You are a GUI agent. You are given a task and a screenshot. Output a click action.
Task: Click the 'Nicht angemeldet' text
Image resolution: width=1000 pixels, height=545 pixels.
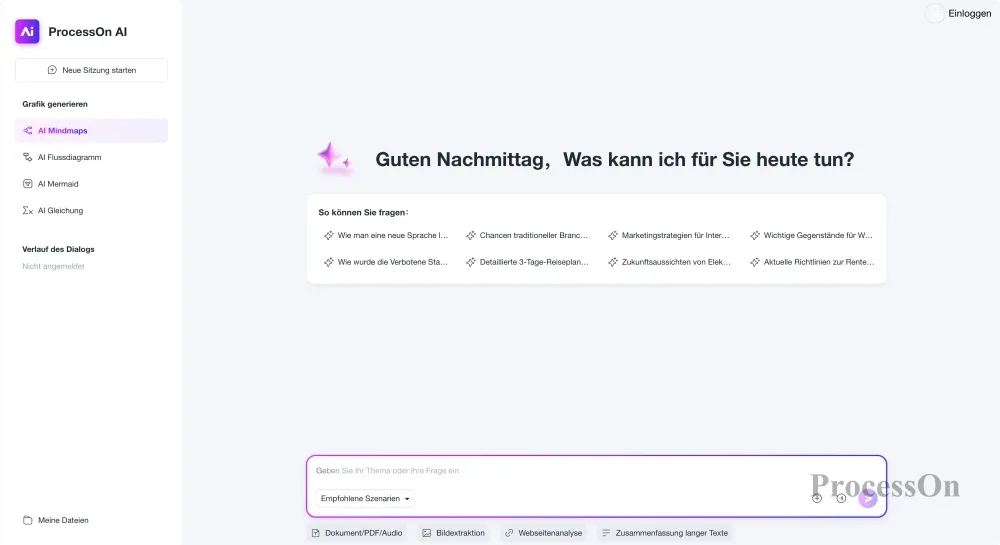pyautogui.click(x=54, y=266)
